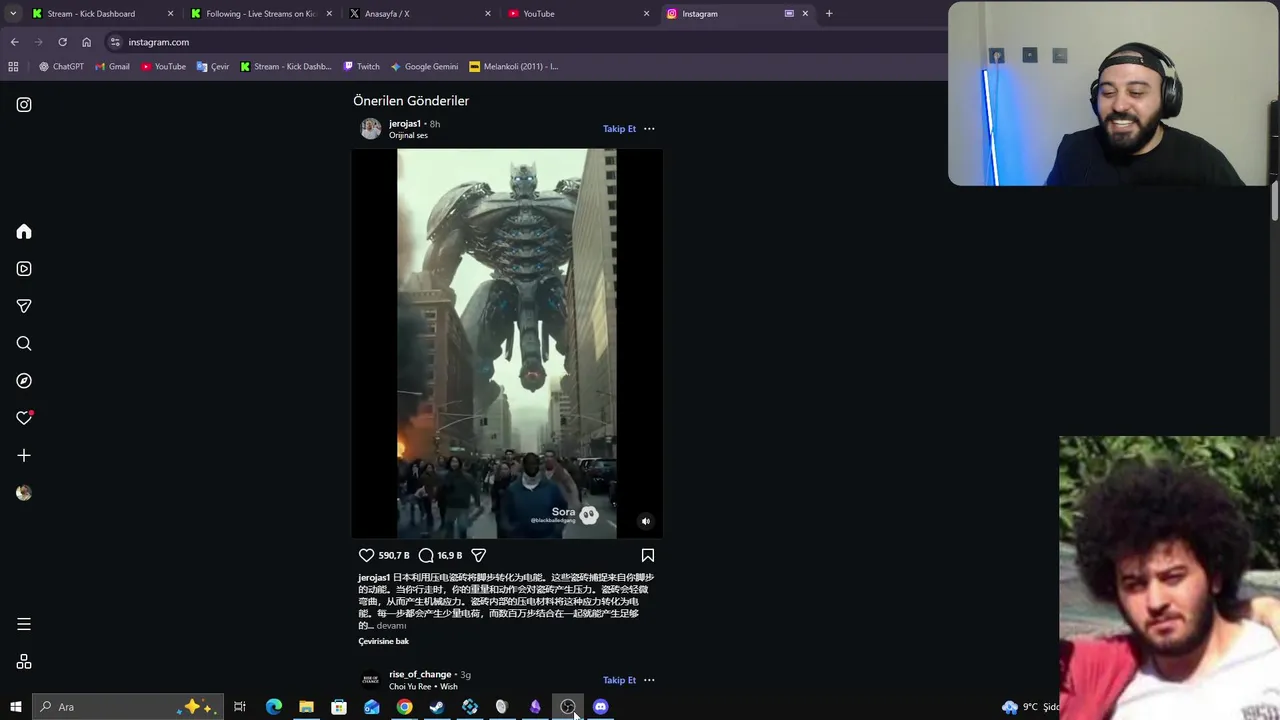Open File Explorer from taskbar

point(306,707)
